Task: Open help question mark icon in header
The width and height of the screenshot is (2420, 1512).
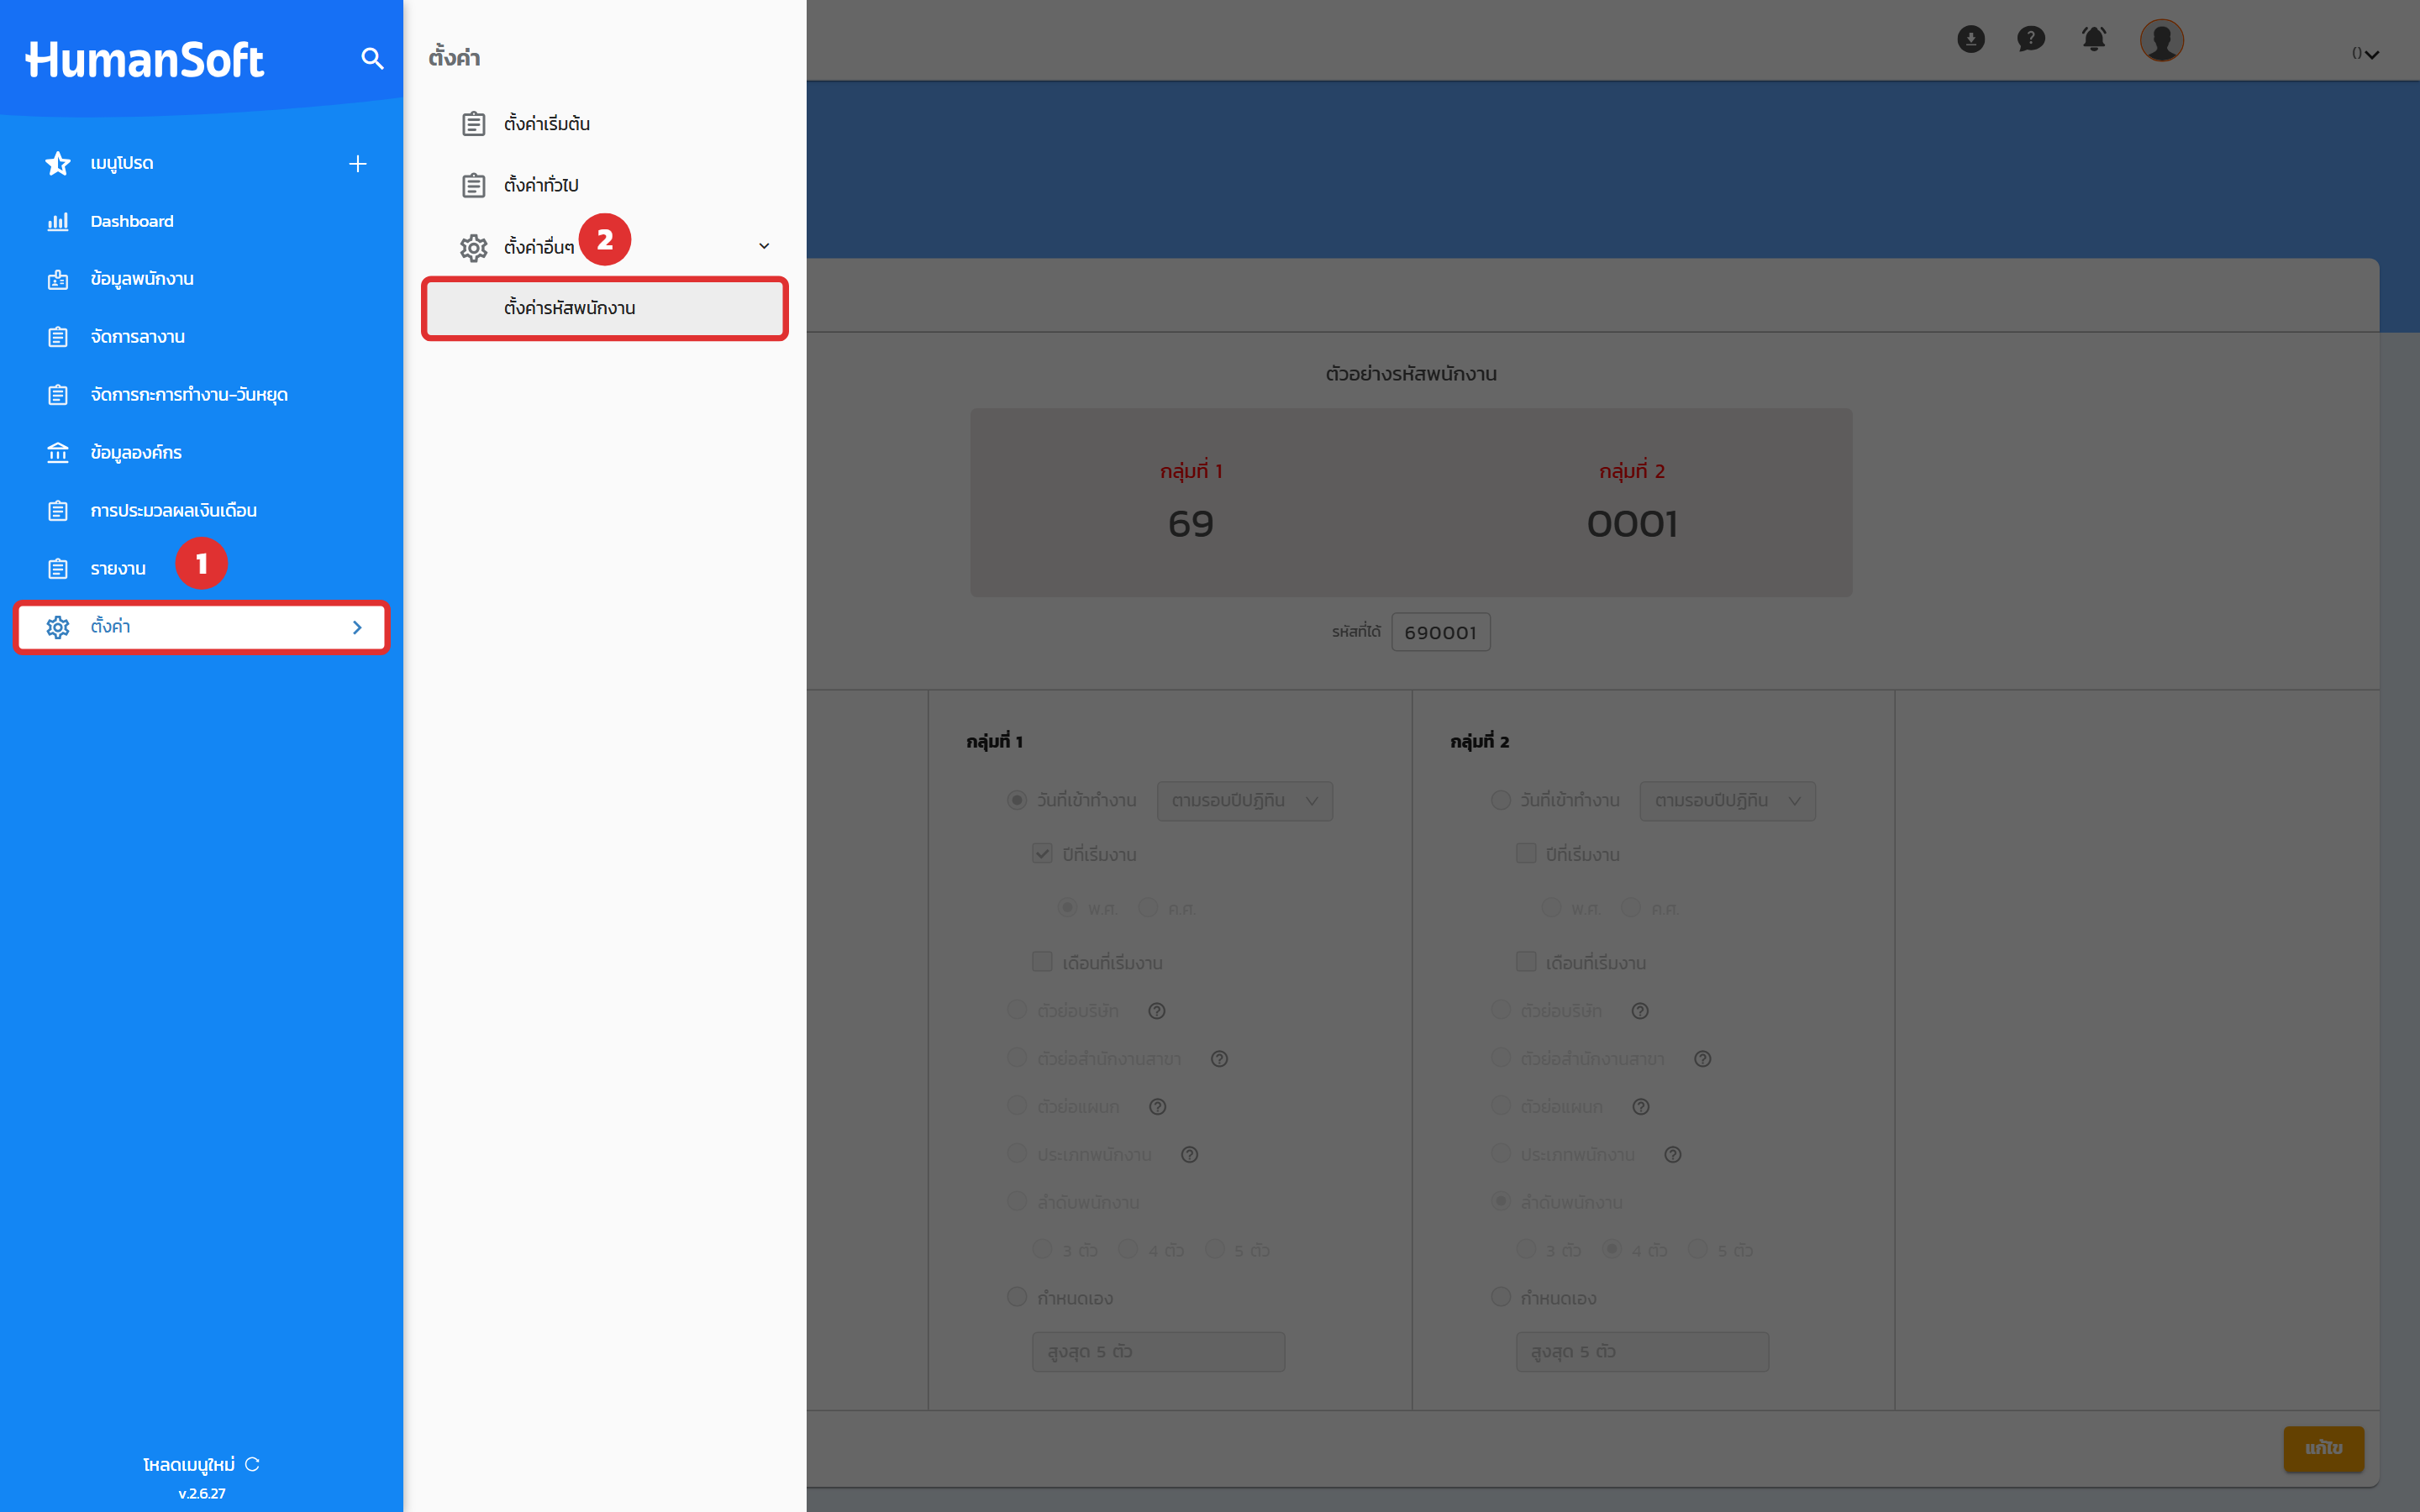Action: pyautogui.click(x=2031, y=39)
